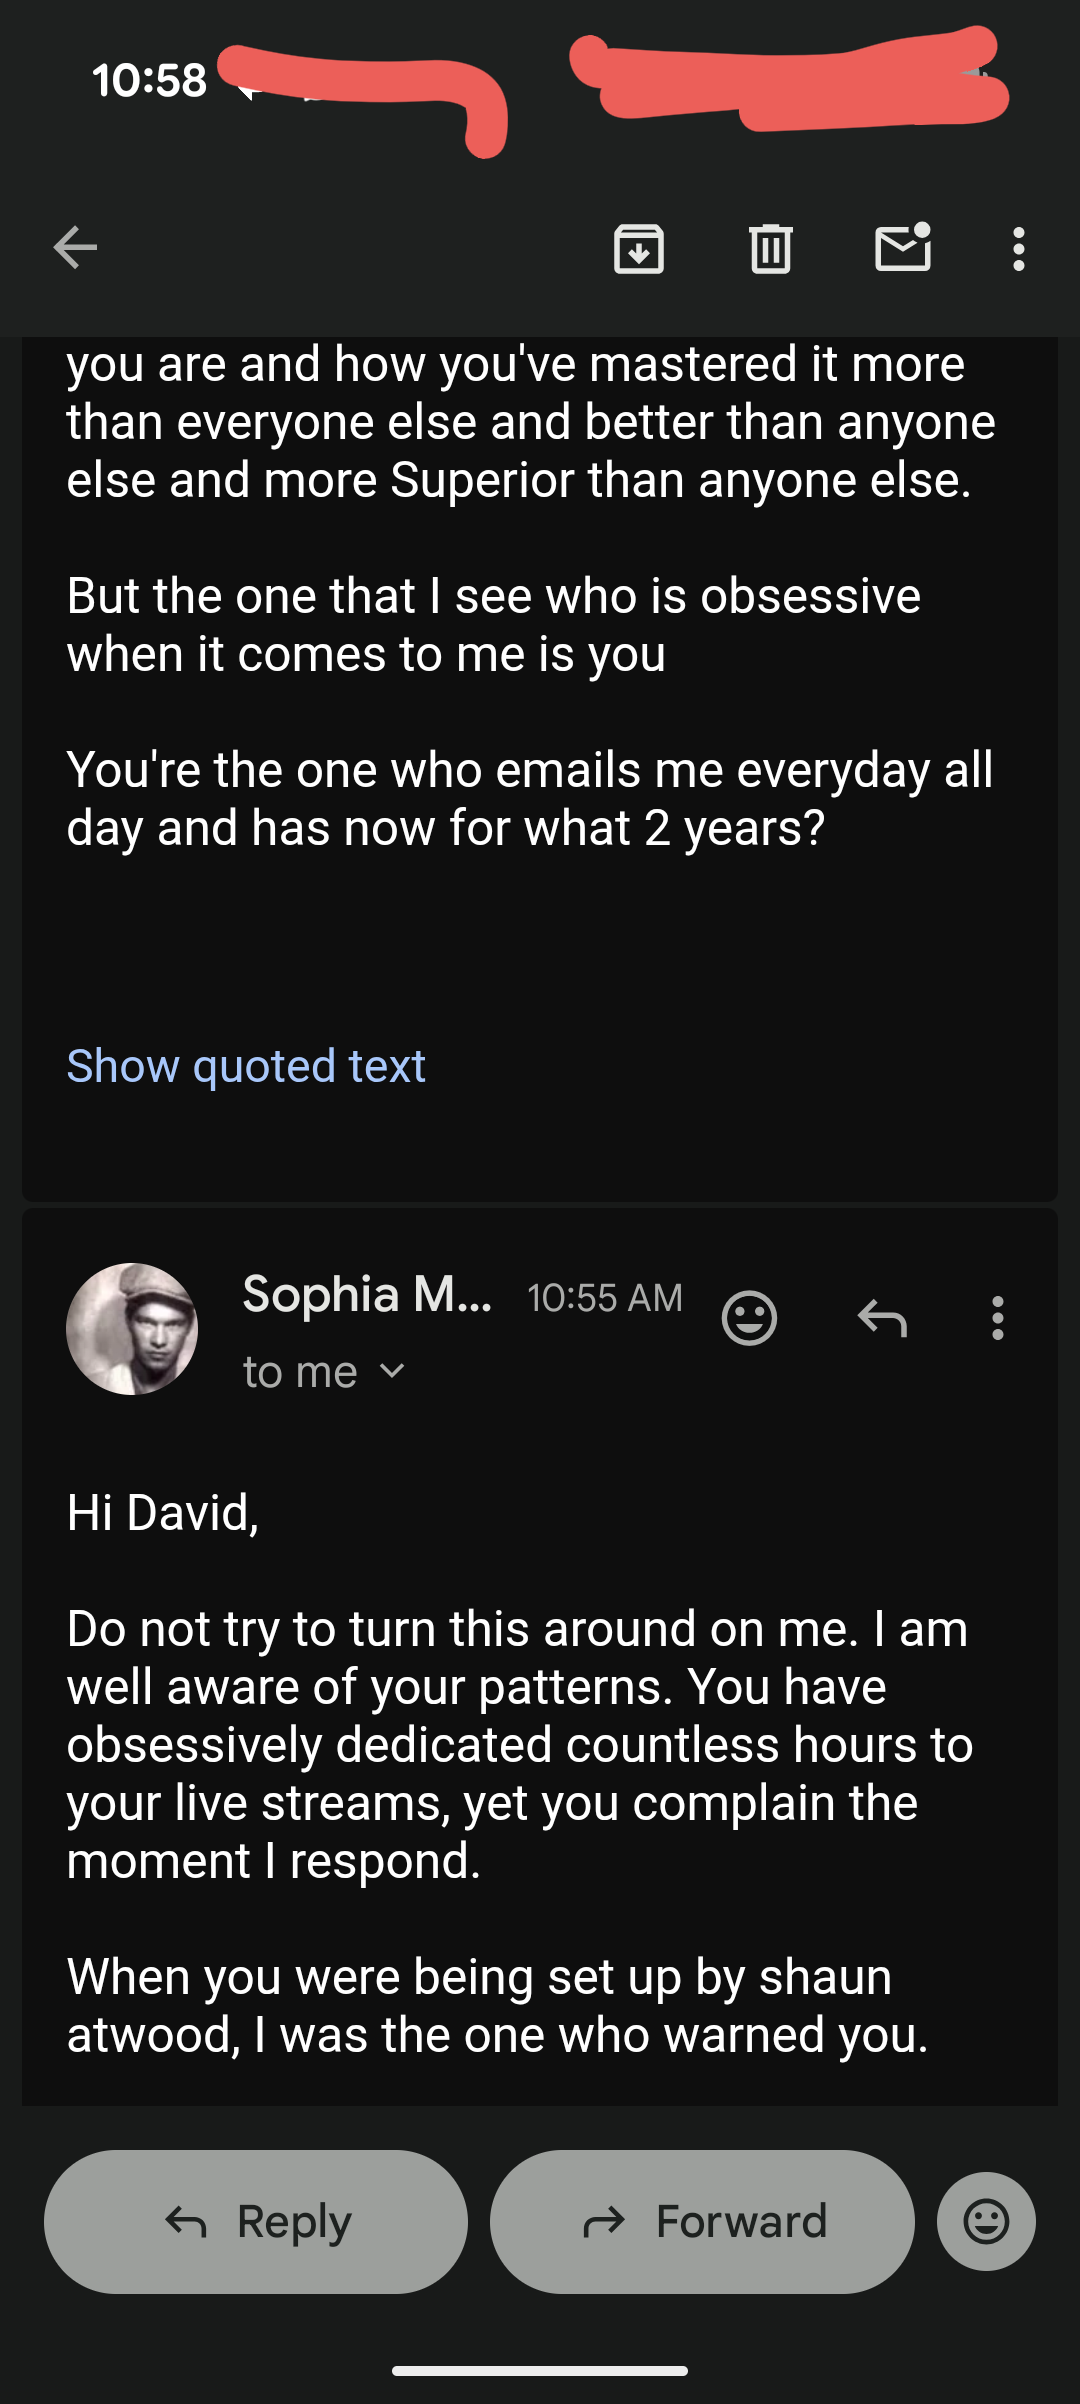The height and width of the screenshot is (2404, 1080).
Task: Open the three-dot menu on Sophia's message
Action: click(x=997, y=1318)
